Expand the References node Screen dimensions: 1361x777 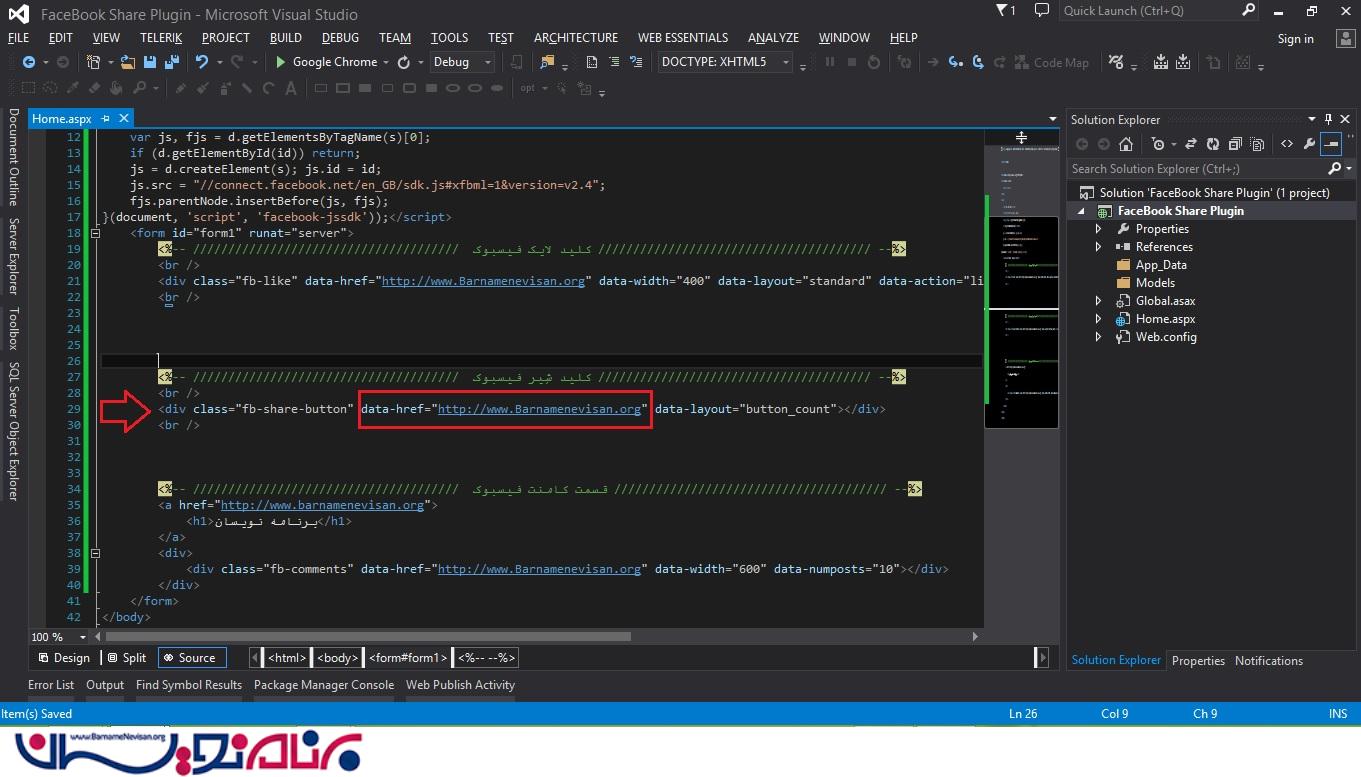pos(1098,247)
